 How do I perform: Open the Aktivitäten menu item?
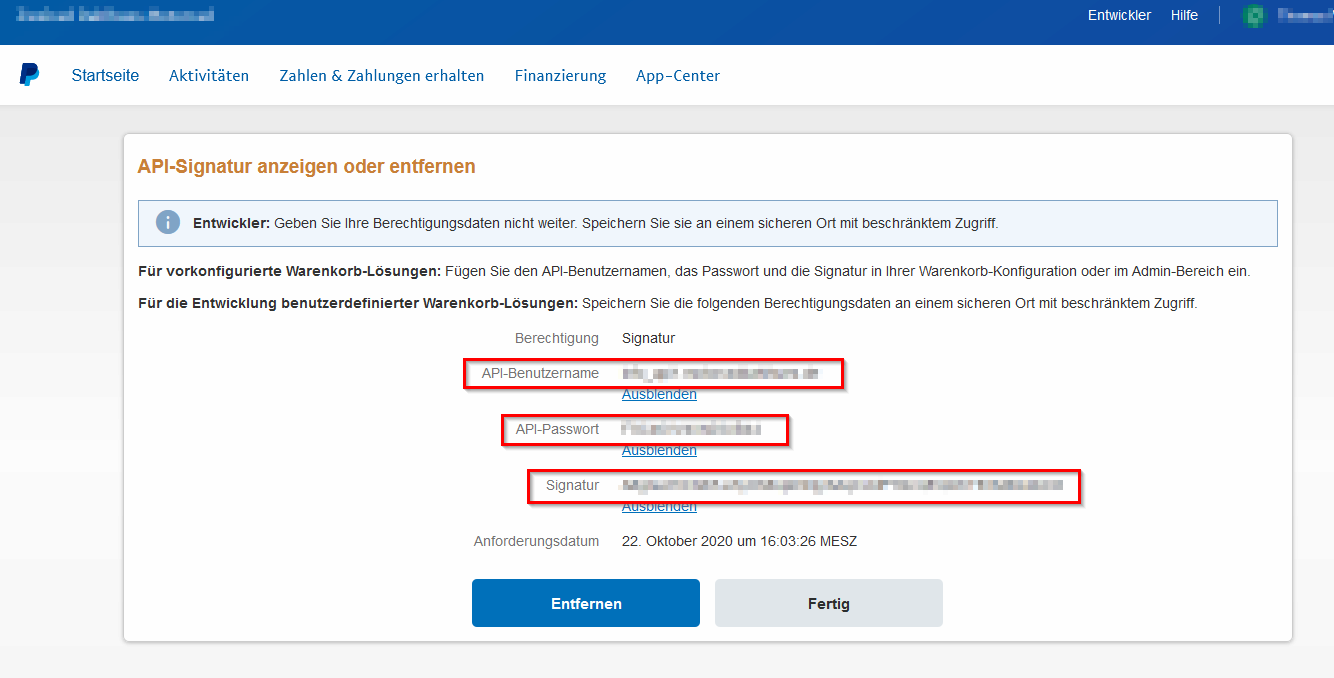pyautogui.click(x=209, y=75)
